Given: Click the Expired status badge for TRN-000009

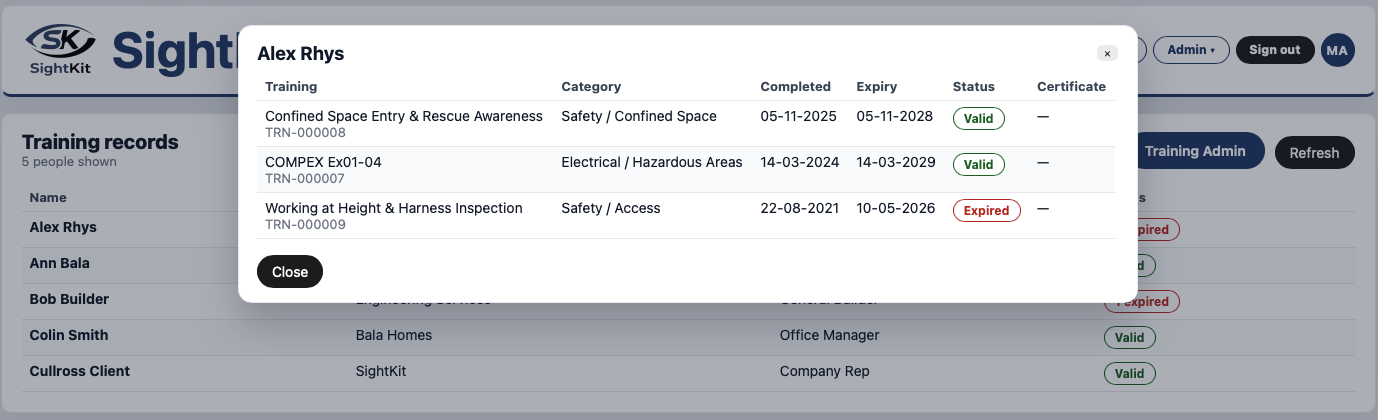Looking at the screenshot, I should pos(987,211).
